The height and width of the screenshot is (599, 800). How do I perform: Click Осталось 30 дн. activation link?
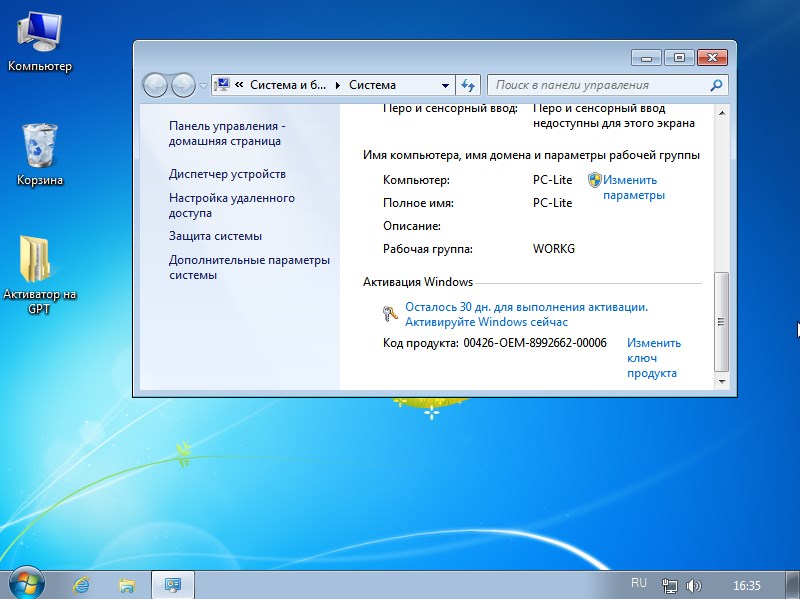coord(526,314)
